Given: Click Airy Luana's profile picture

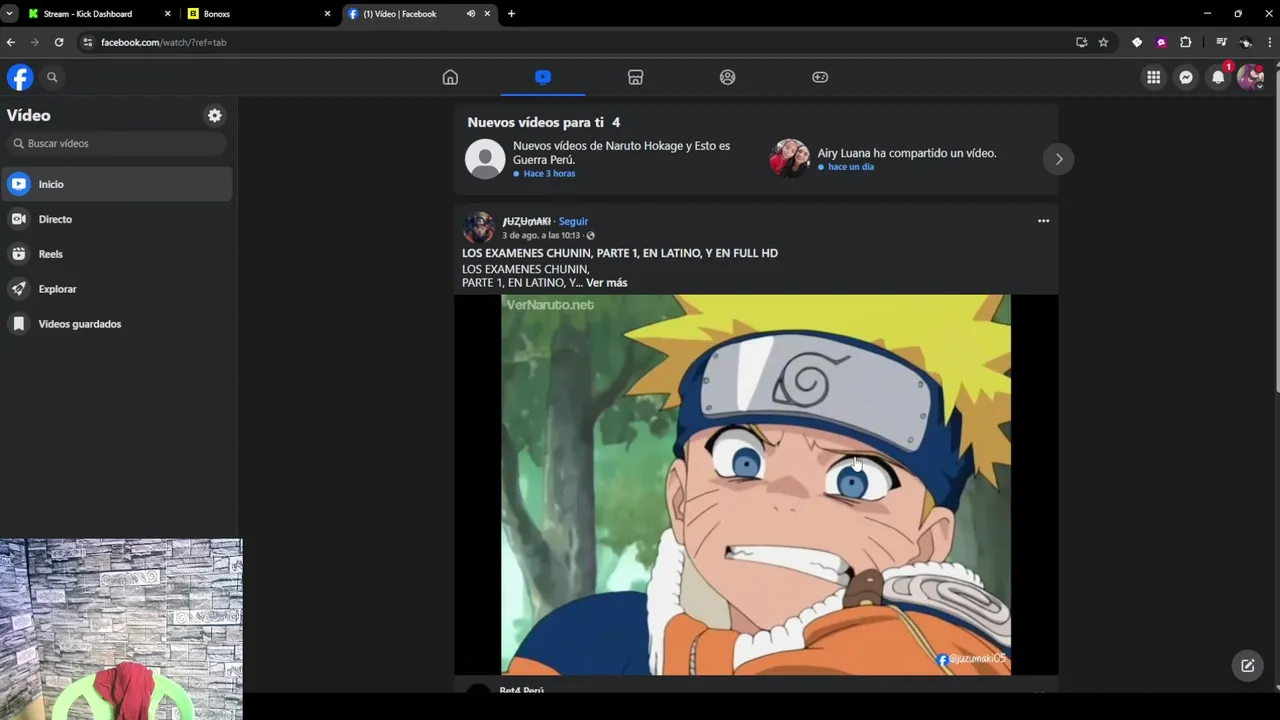Looking at the screenshot, I should pyautogui.click(x=789, y=159).
